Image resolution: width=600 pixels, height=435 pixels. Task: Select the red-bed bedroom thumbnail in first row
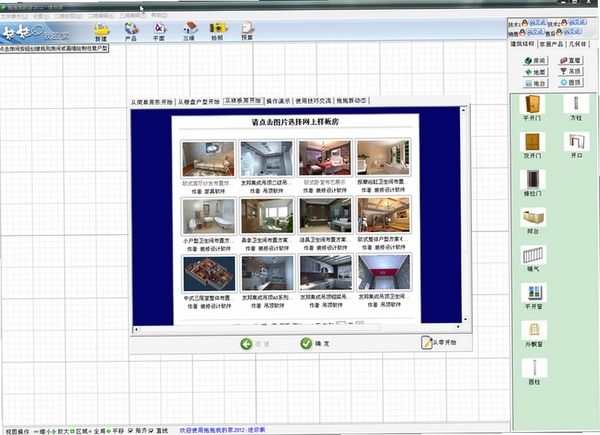pyautogui.click(x=325, y=158)
